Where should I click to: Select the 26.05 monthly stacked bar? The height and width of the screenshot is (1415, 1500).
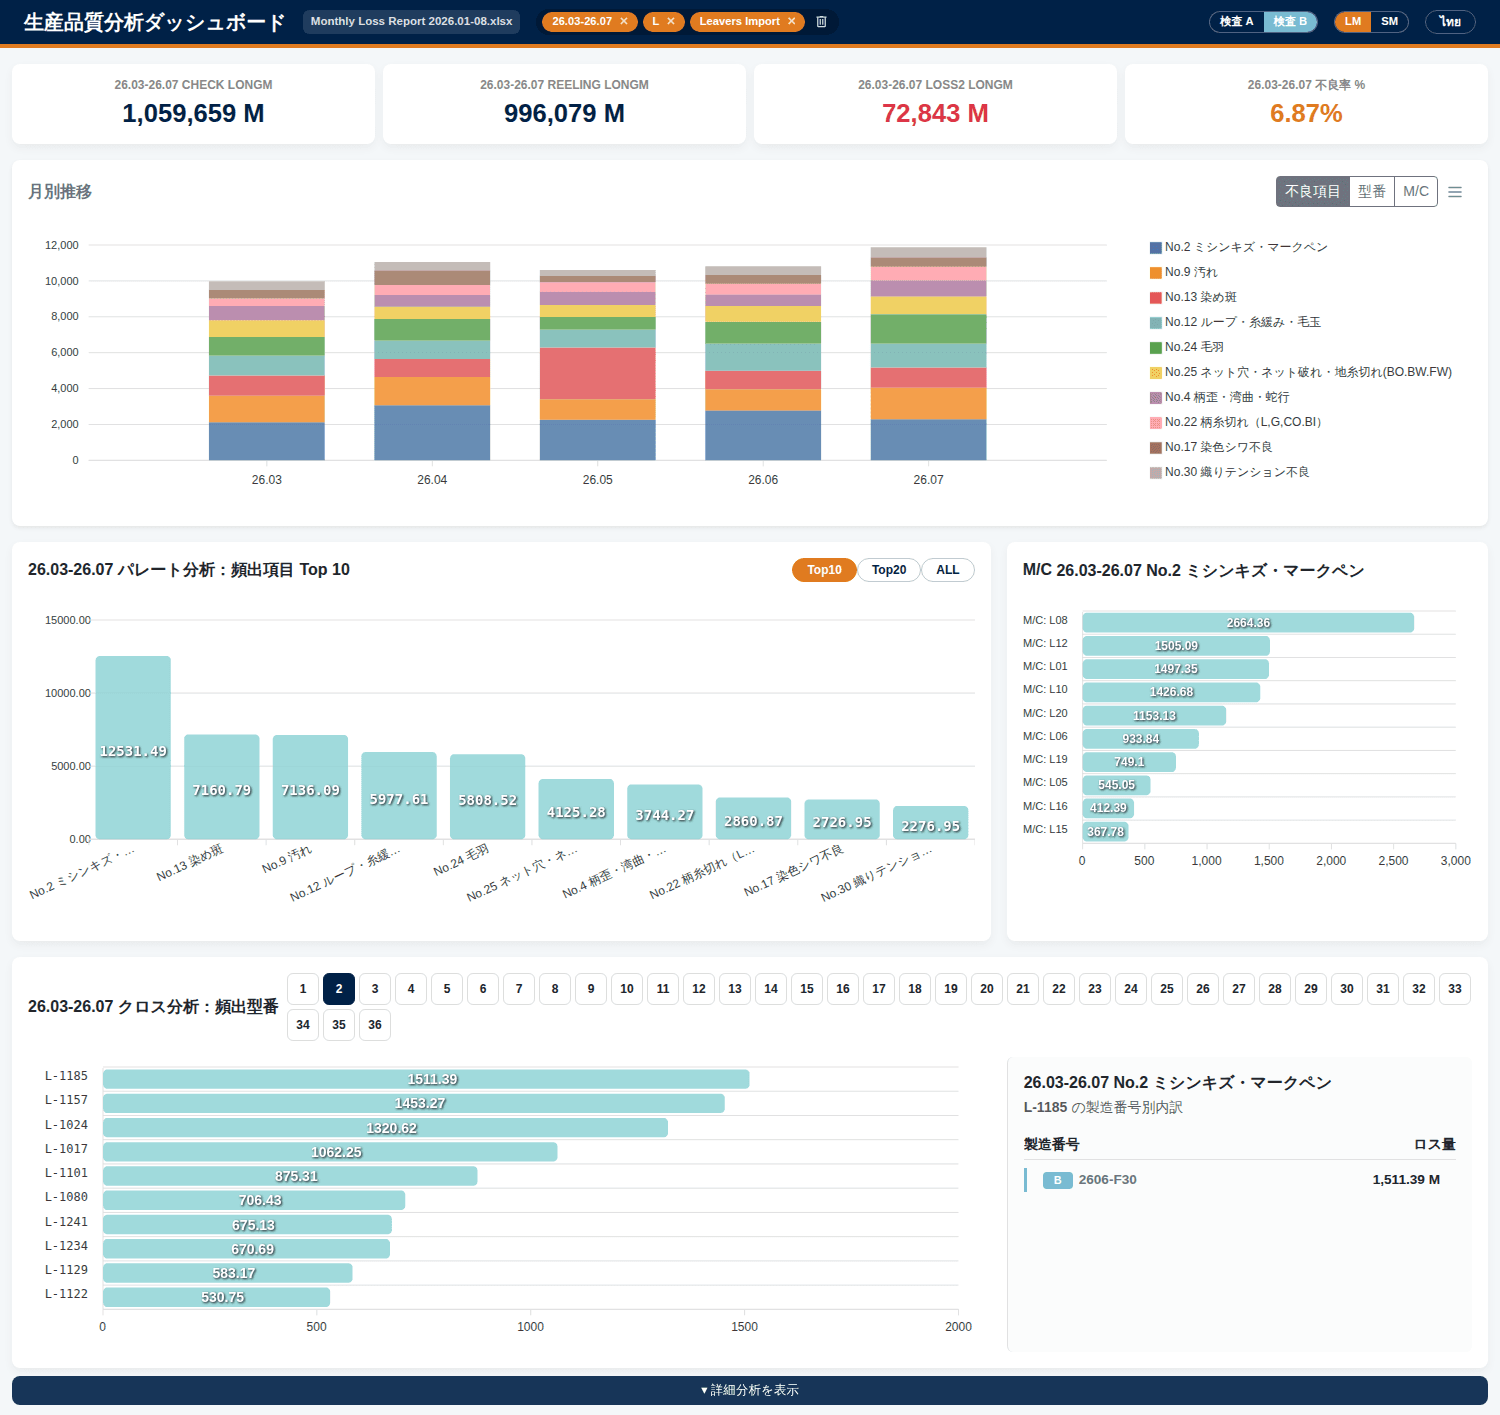(598, 365)
